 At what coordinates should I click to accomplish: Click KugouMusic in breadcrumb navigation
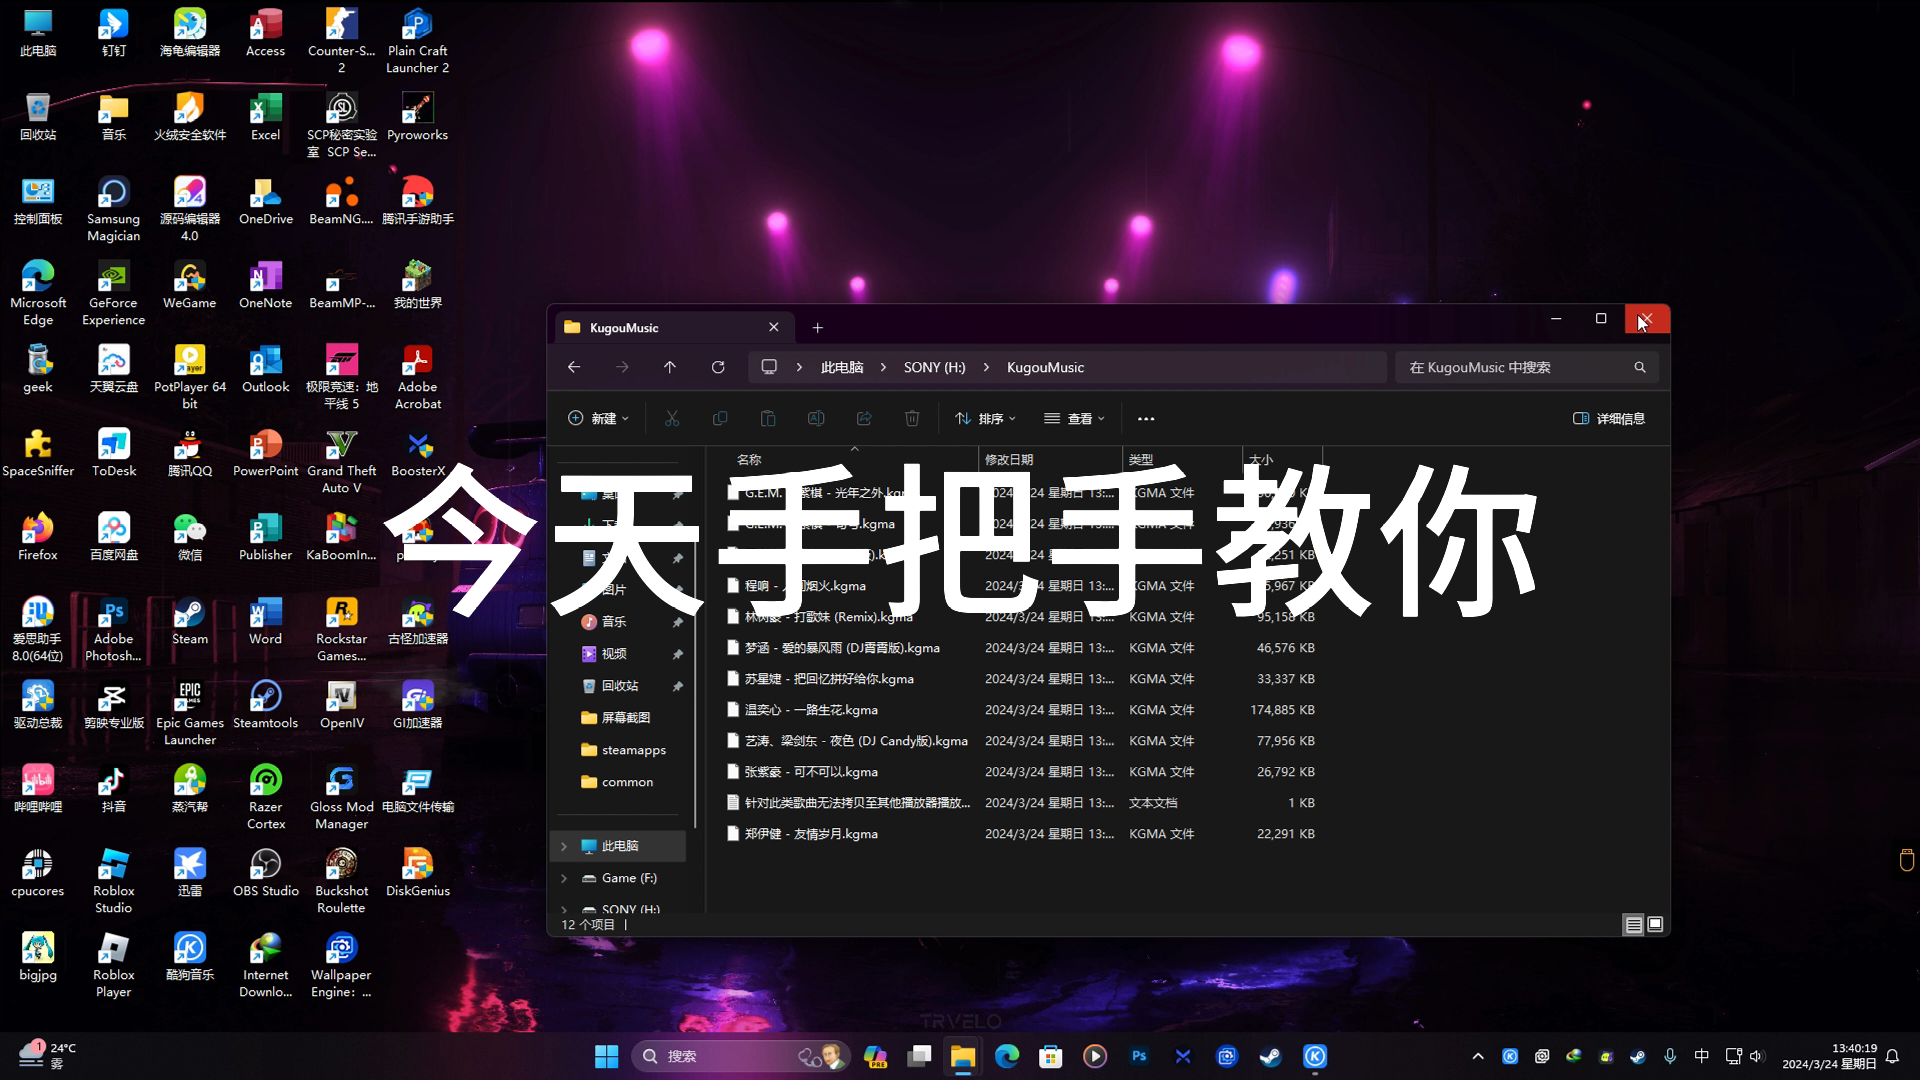pyautogui.click(x=1046, y=367)
